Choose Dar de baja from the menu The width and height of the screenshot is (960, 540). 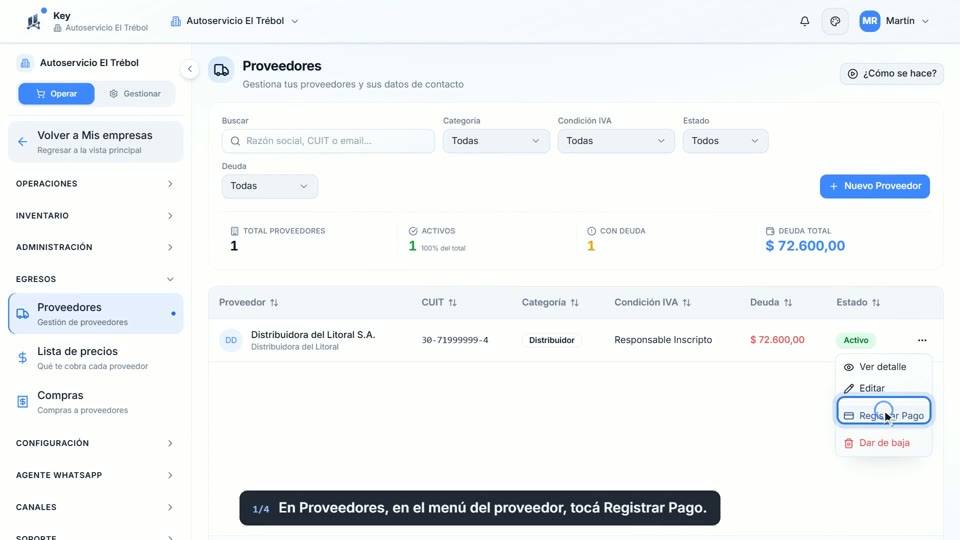coord(883,443)
